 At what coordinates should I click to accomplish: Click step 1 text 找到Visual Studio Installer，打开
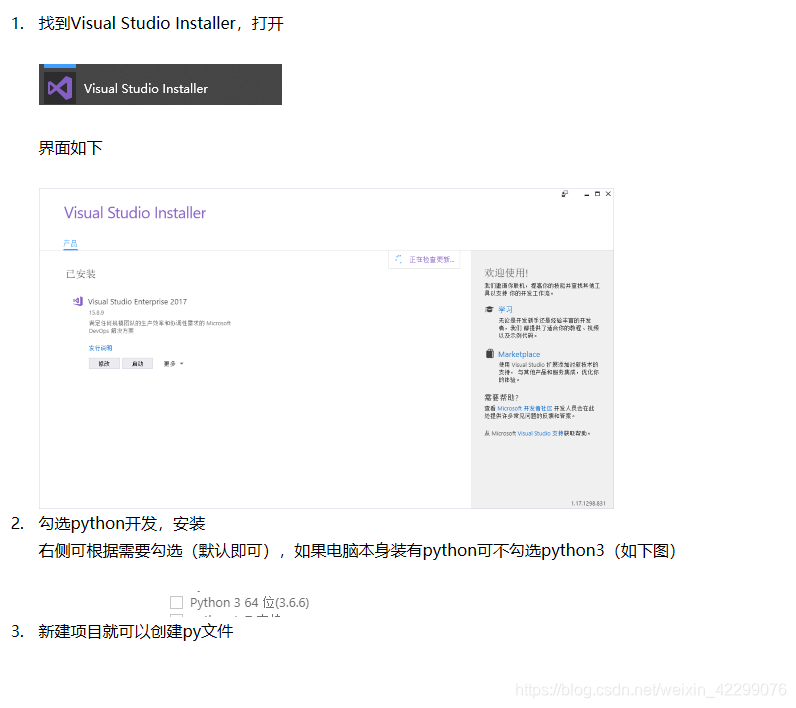pos(161,23)
